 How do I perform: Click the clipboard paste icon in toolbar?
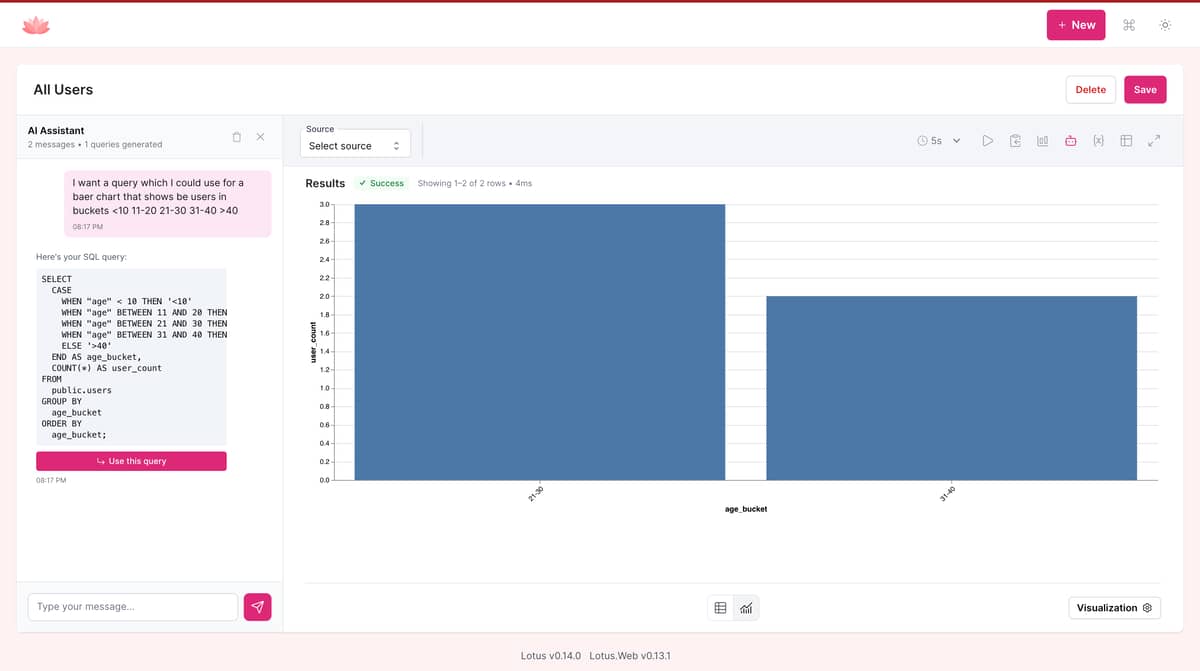[1015, 141]
